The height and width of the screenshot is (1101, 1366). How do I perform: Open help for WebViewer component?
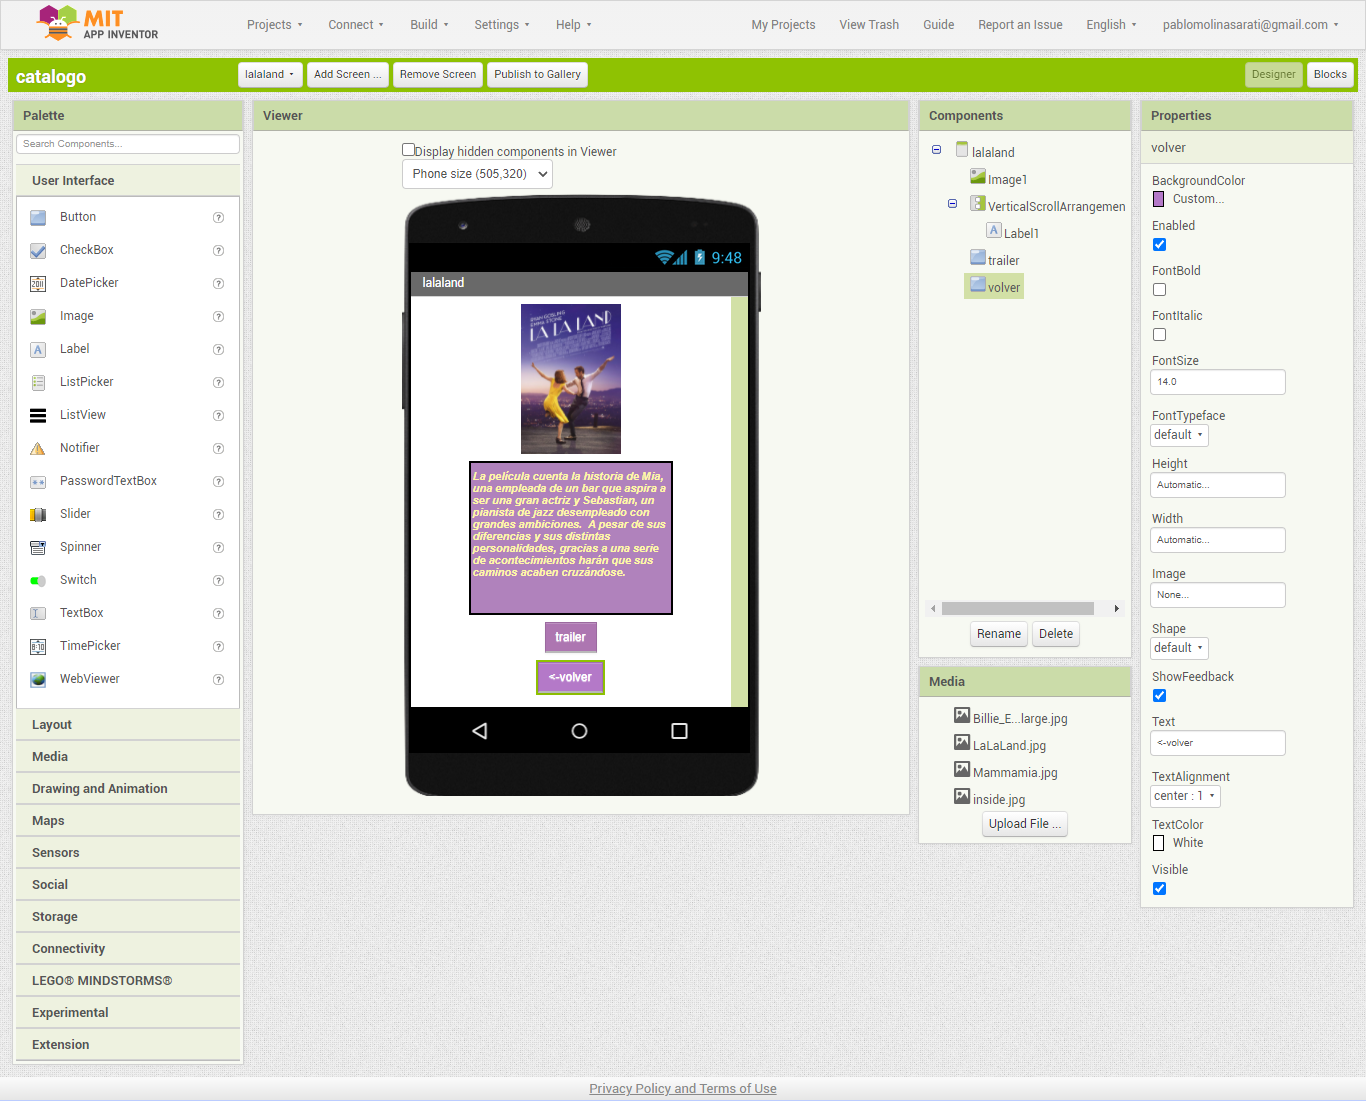pos(218,679)
